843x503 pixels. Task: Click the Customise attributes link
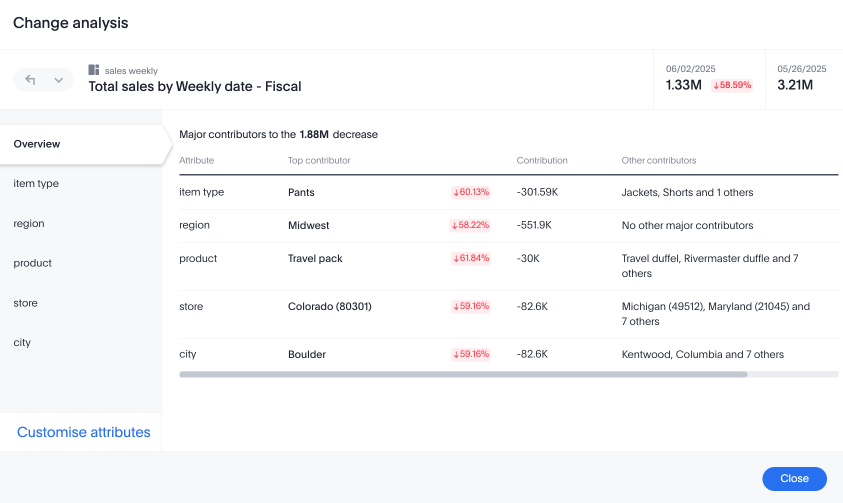coord(84,432)
